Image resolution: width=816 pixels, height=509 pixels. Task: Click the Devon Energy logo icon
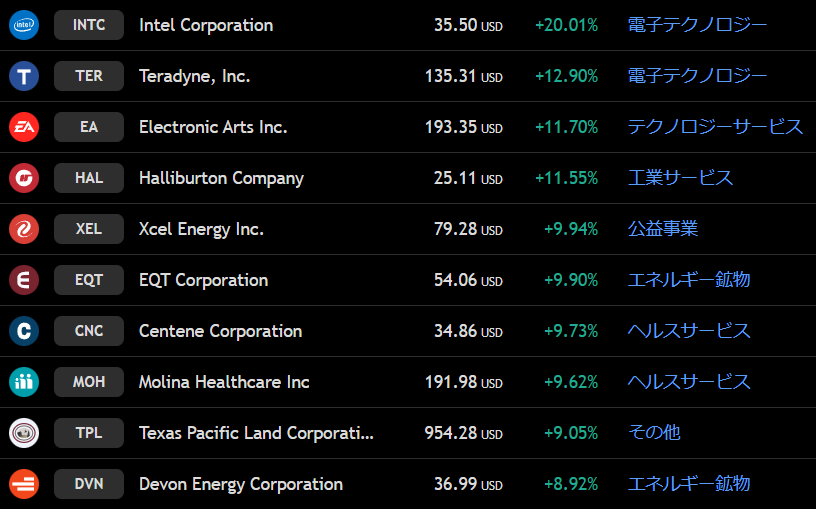pyautogui.click(x=23, y=484)
